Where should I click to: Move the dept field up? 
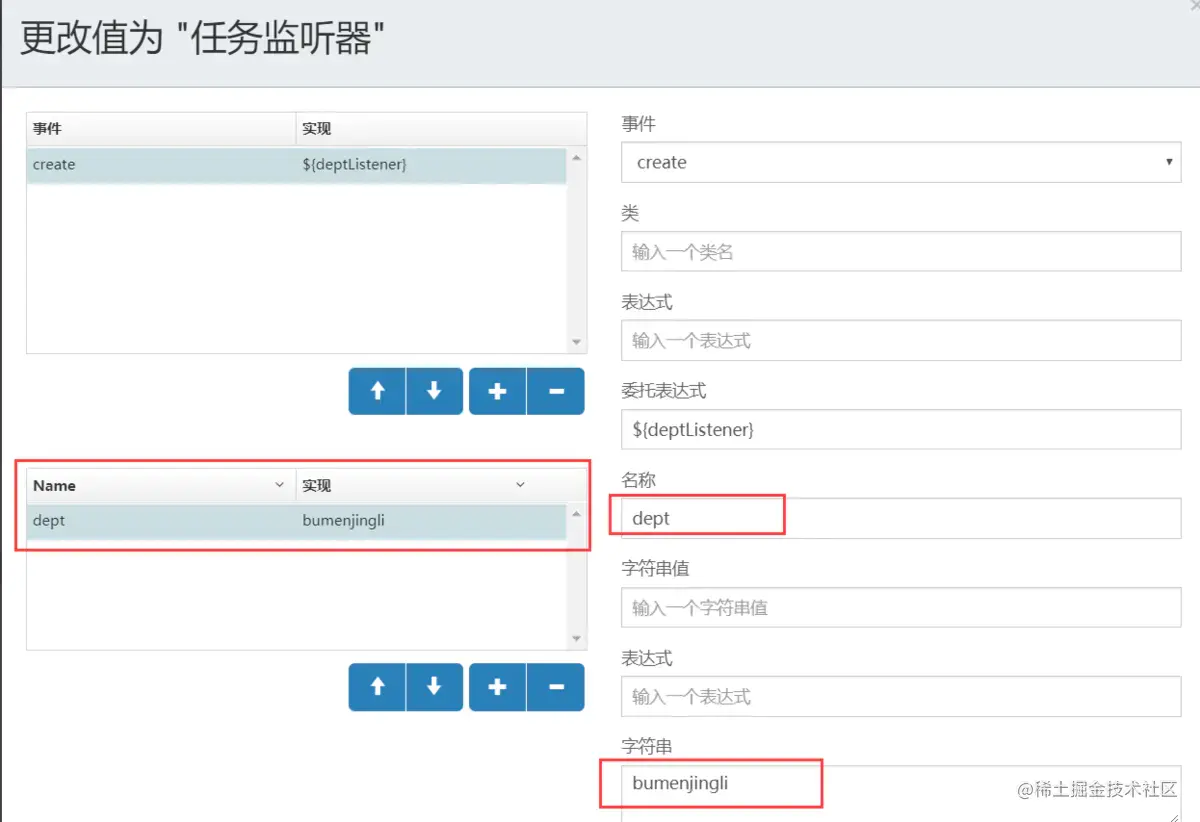pyautogui.click(x=377, y=687)
